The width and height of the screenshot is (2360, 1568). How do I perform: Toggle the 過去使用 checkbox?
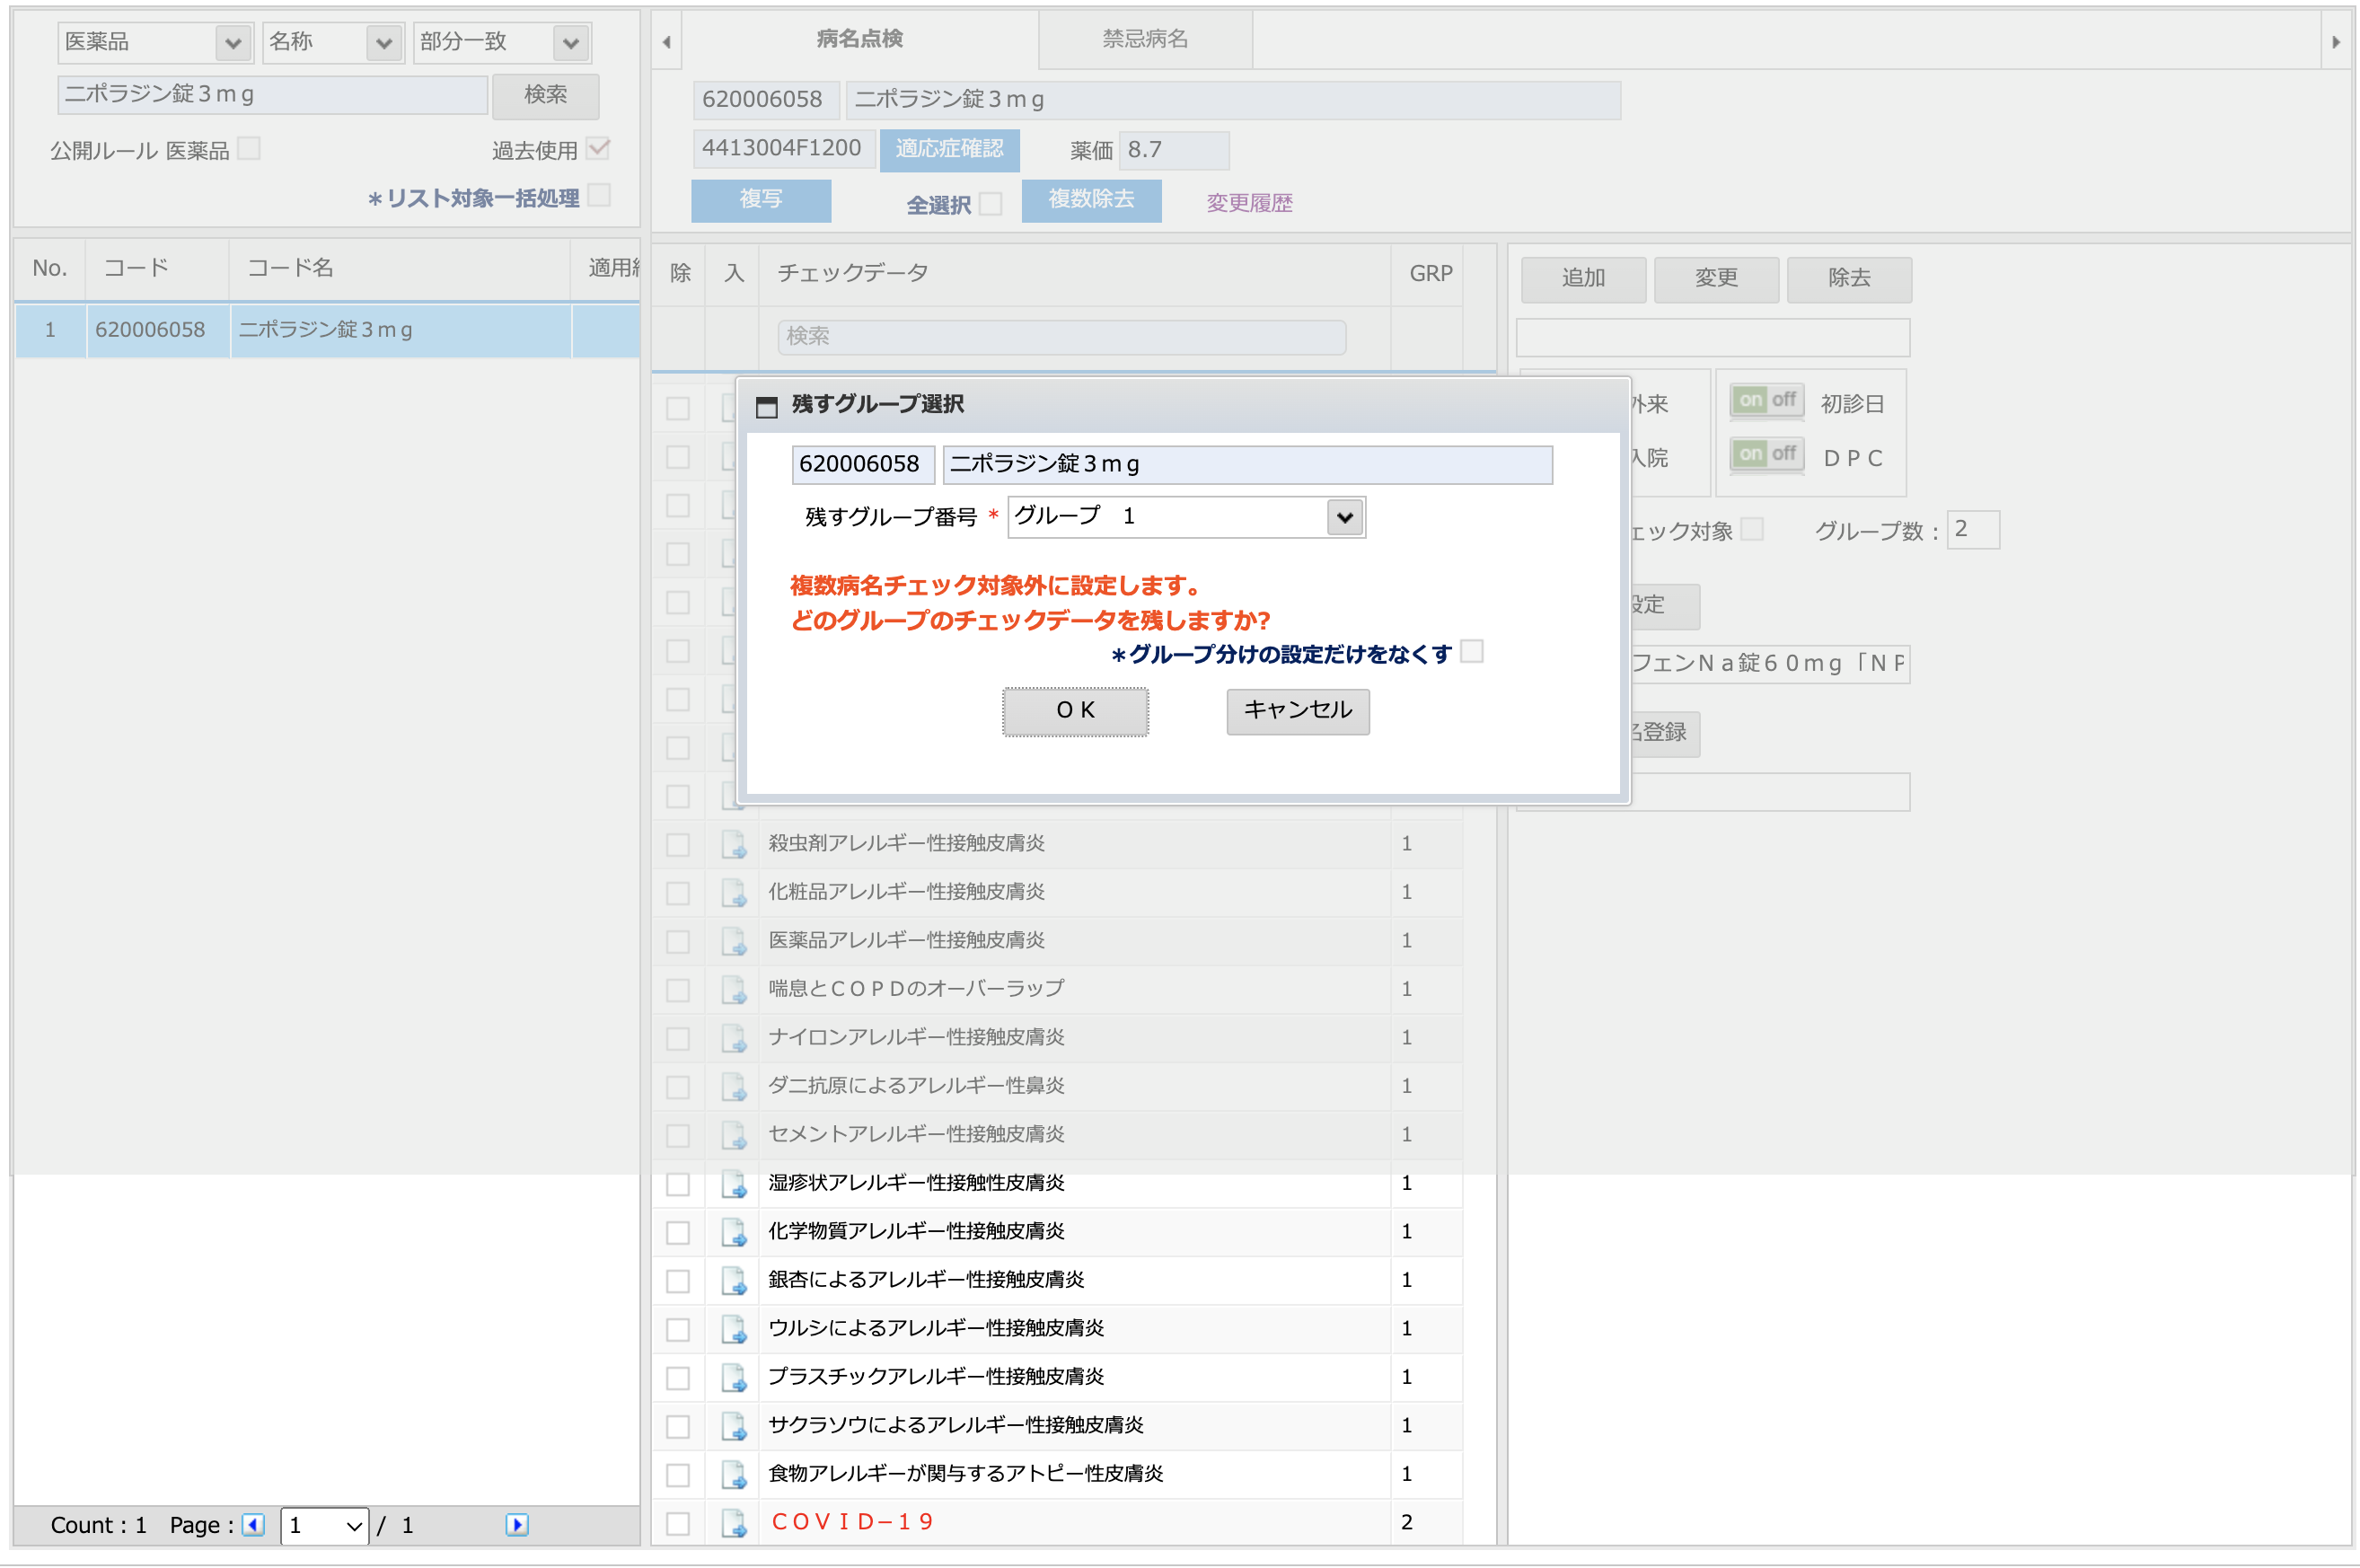point(598,149)
